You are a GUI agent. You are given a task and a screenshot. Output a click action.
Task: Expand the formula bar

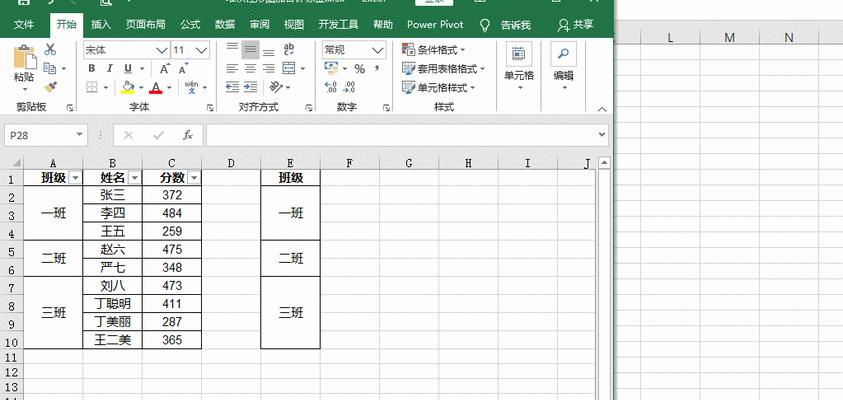(602, 135)
